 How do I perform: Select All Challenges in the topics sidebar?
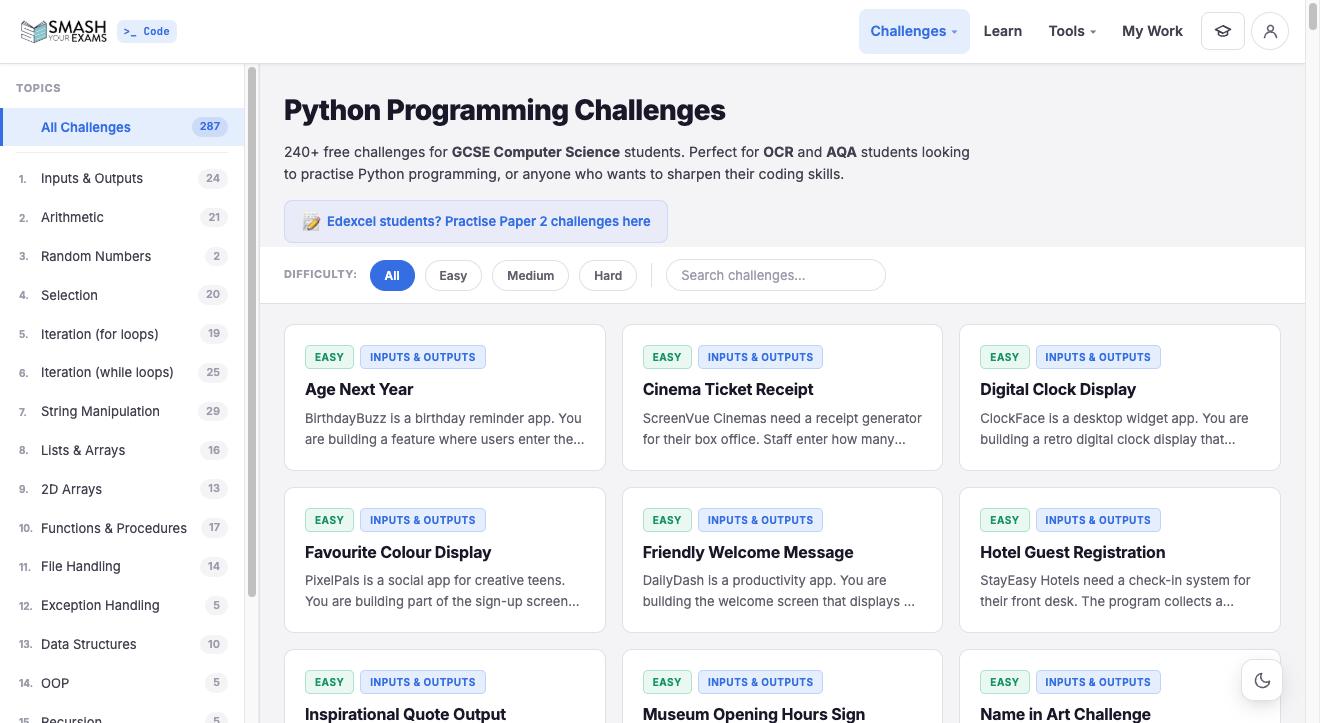[x=122, y=127]
